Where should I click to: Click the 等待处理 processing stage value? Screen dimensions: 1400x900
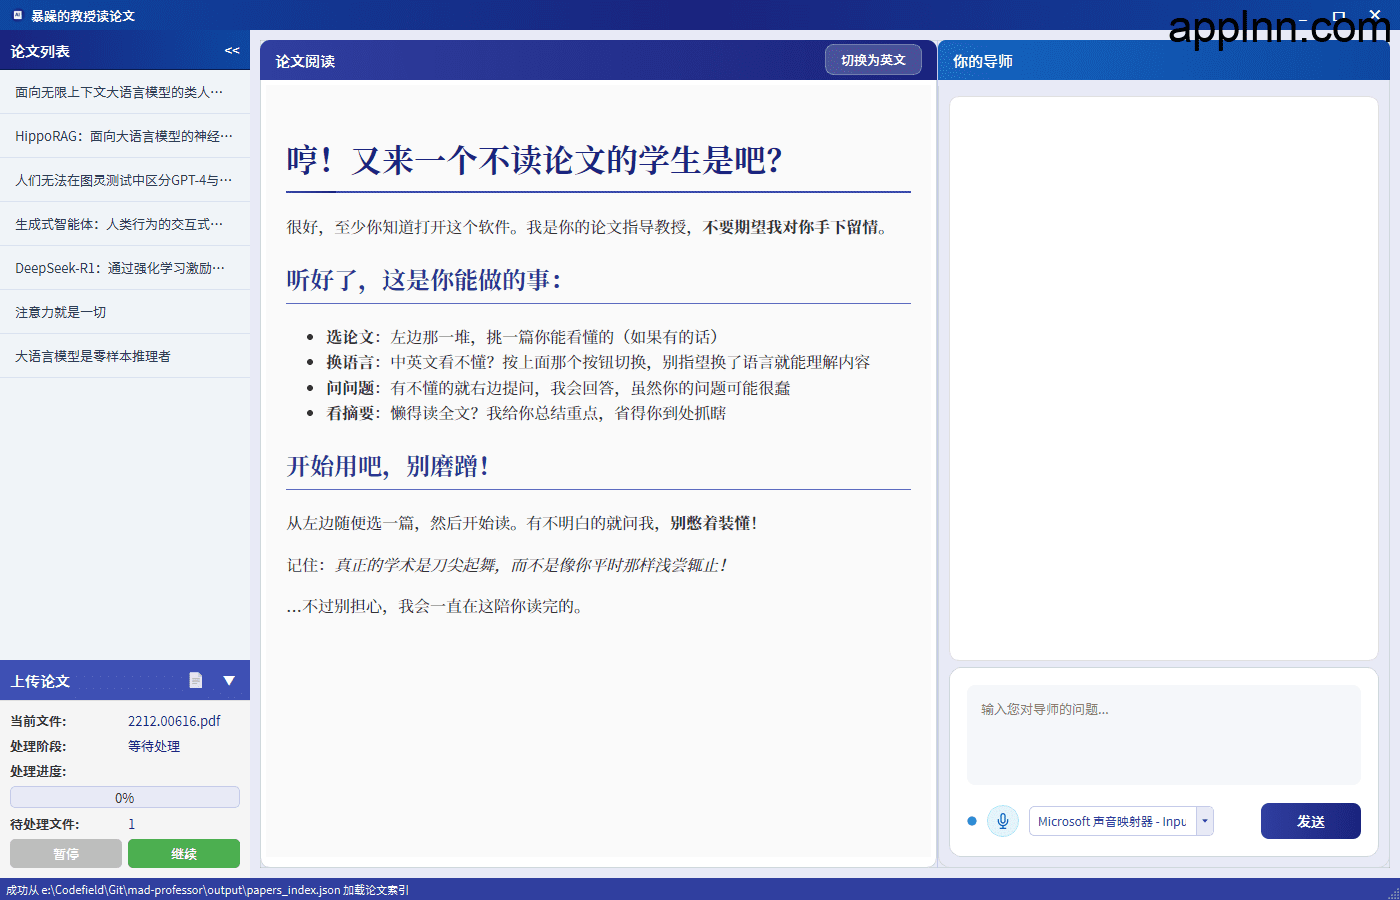tap(154, 746)
